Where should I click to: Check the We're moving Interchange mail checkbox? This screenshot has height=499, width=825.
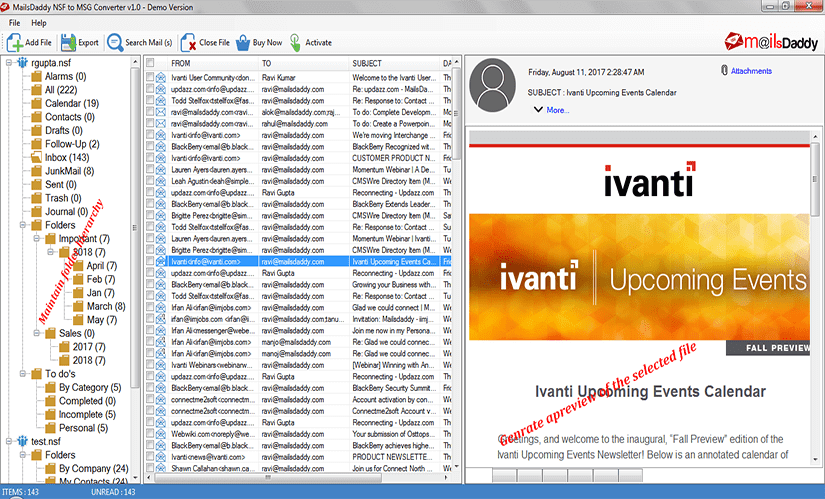[x=150, y=135]
